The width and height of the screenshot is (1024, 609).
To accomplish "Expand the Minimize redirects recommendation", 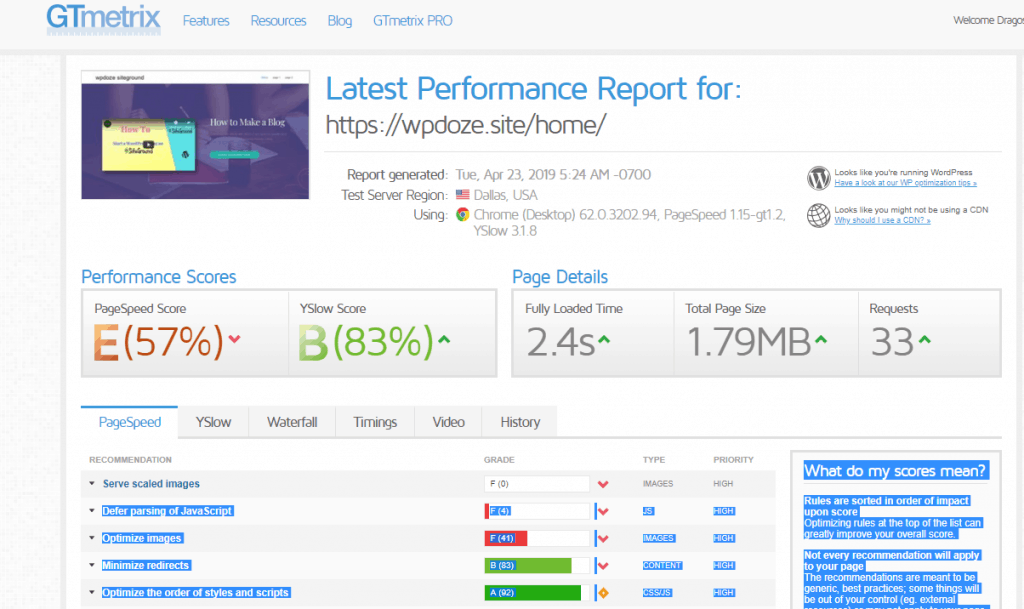I will pyautogui.click(x=92, y=565).
